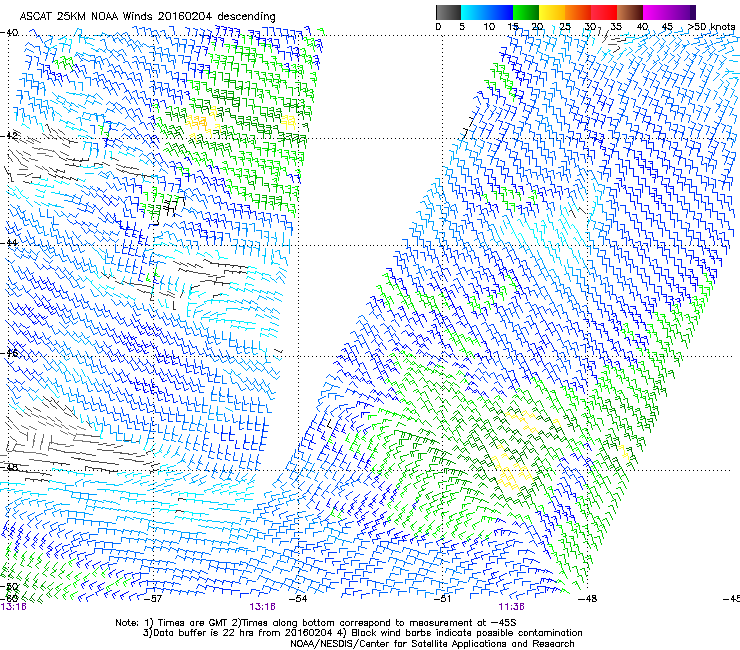
Task: Click the cyan-blue 5-15 knots legend swatch
Action: [x=487, y=12]
